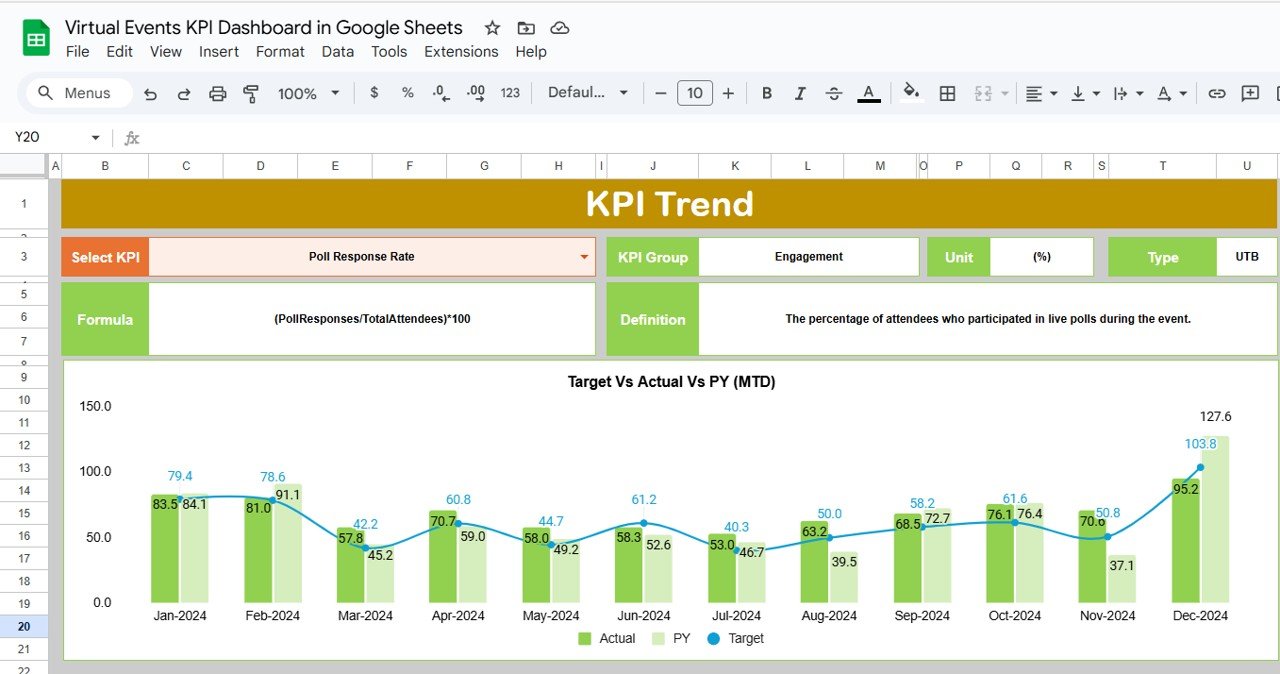Toggle strikethrough formatting
Viewport: 1280px width, 674px height.
[x=834, y=93]
